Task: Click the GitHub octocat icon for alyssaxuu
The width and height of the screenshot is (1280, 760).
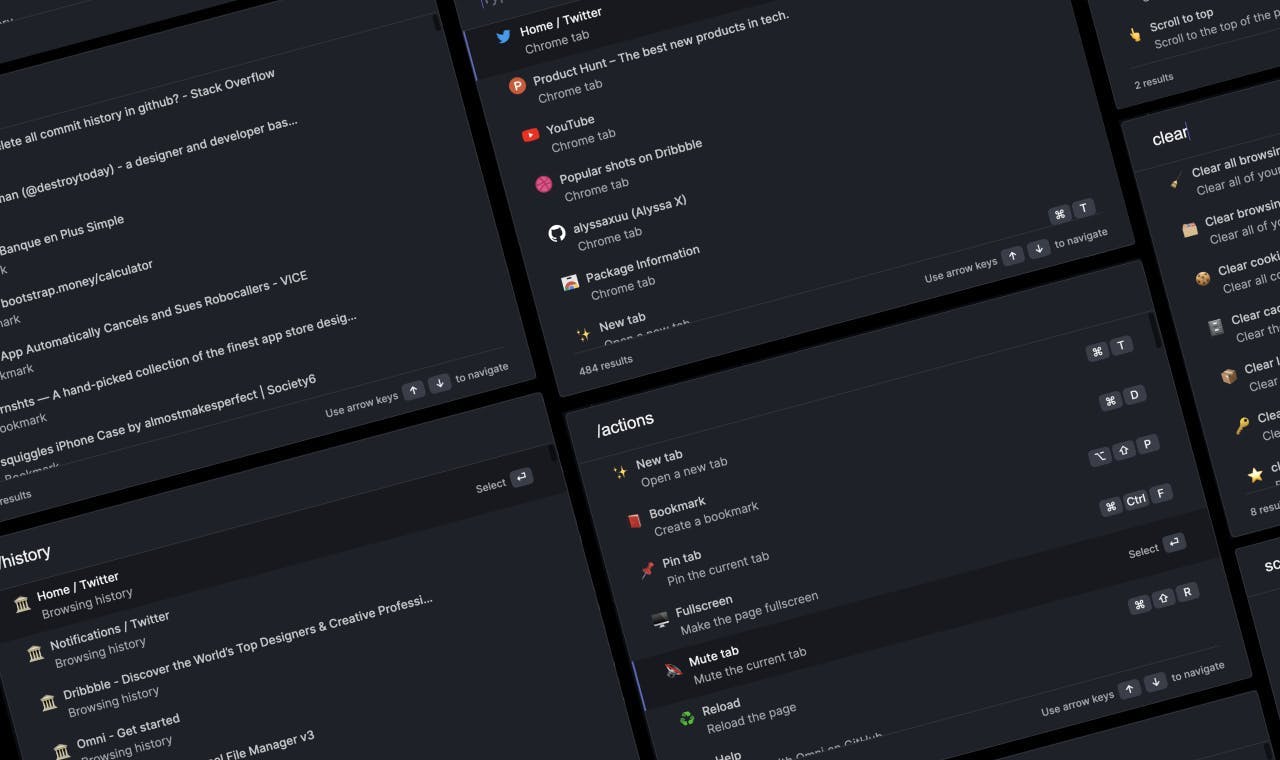Action: coord(557,233)
